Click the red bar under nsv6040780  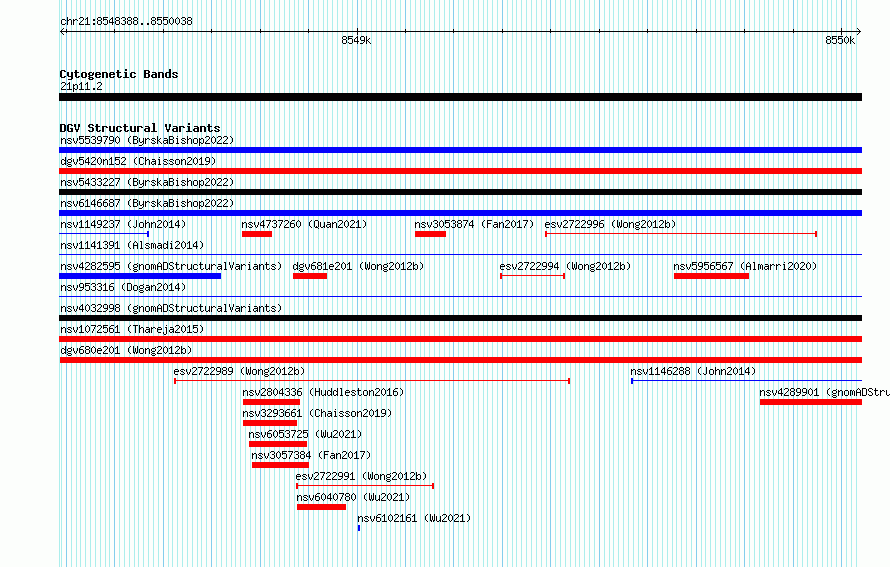pyautogui.click(x=321, y=507)
